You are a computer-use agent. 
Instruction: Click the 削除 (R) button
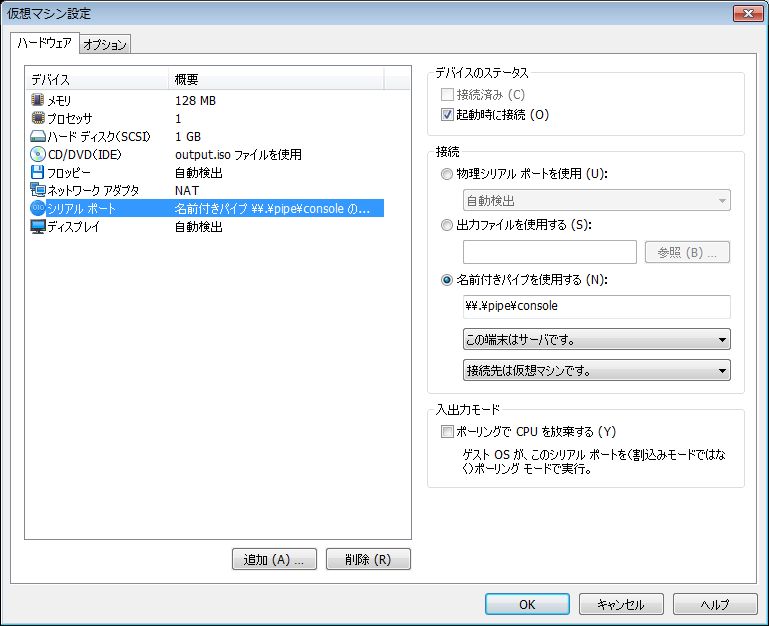tap(368, 559)
